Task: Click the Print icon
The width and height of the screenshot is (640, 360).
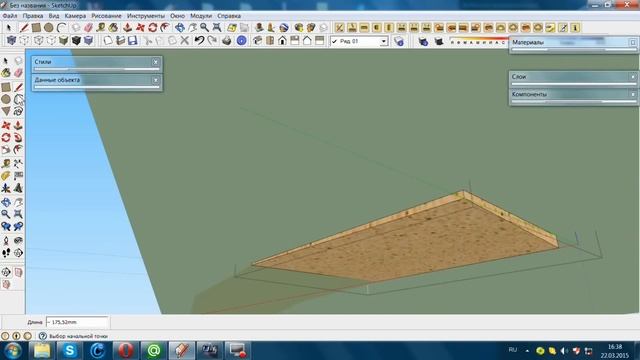Action: pyautogui.click(x=227, y=40)
